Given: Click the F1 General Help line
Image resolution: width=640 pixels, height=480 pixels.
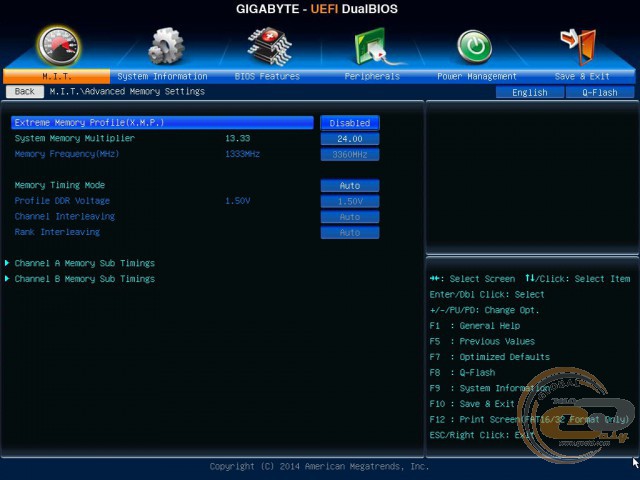Looking at the screenshot, I should pos(475,326).
